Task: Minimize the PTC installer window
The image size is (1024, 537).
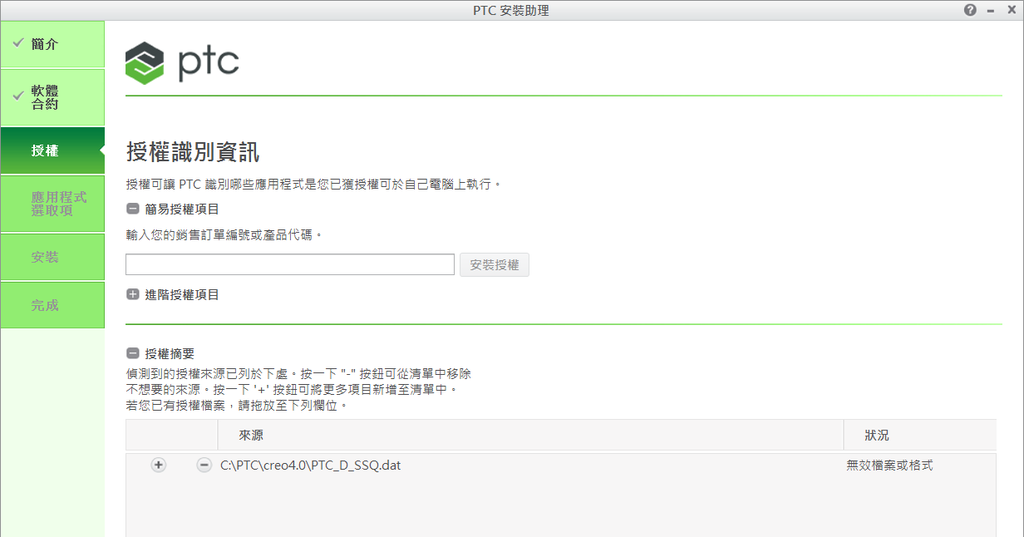Action: (x=991, y=10)
